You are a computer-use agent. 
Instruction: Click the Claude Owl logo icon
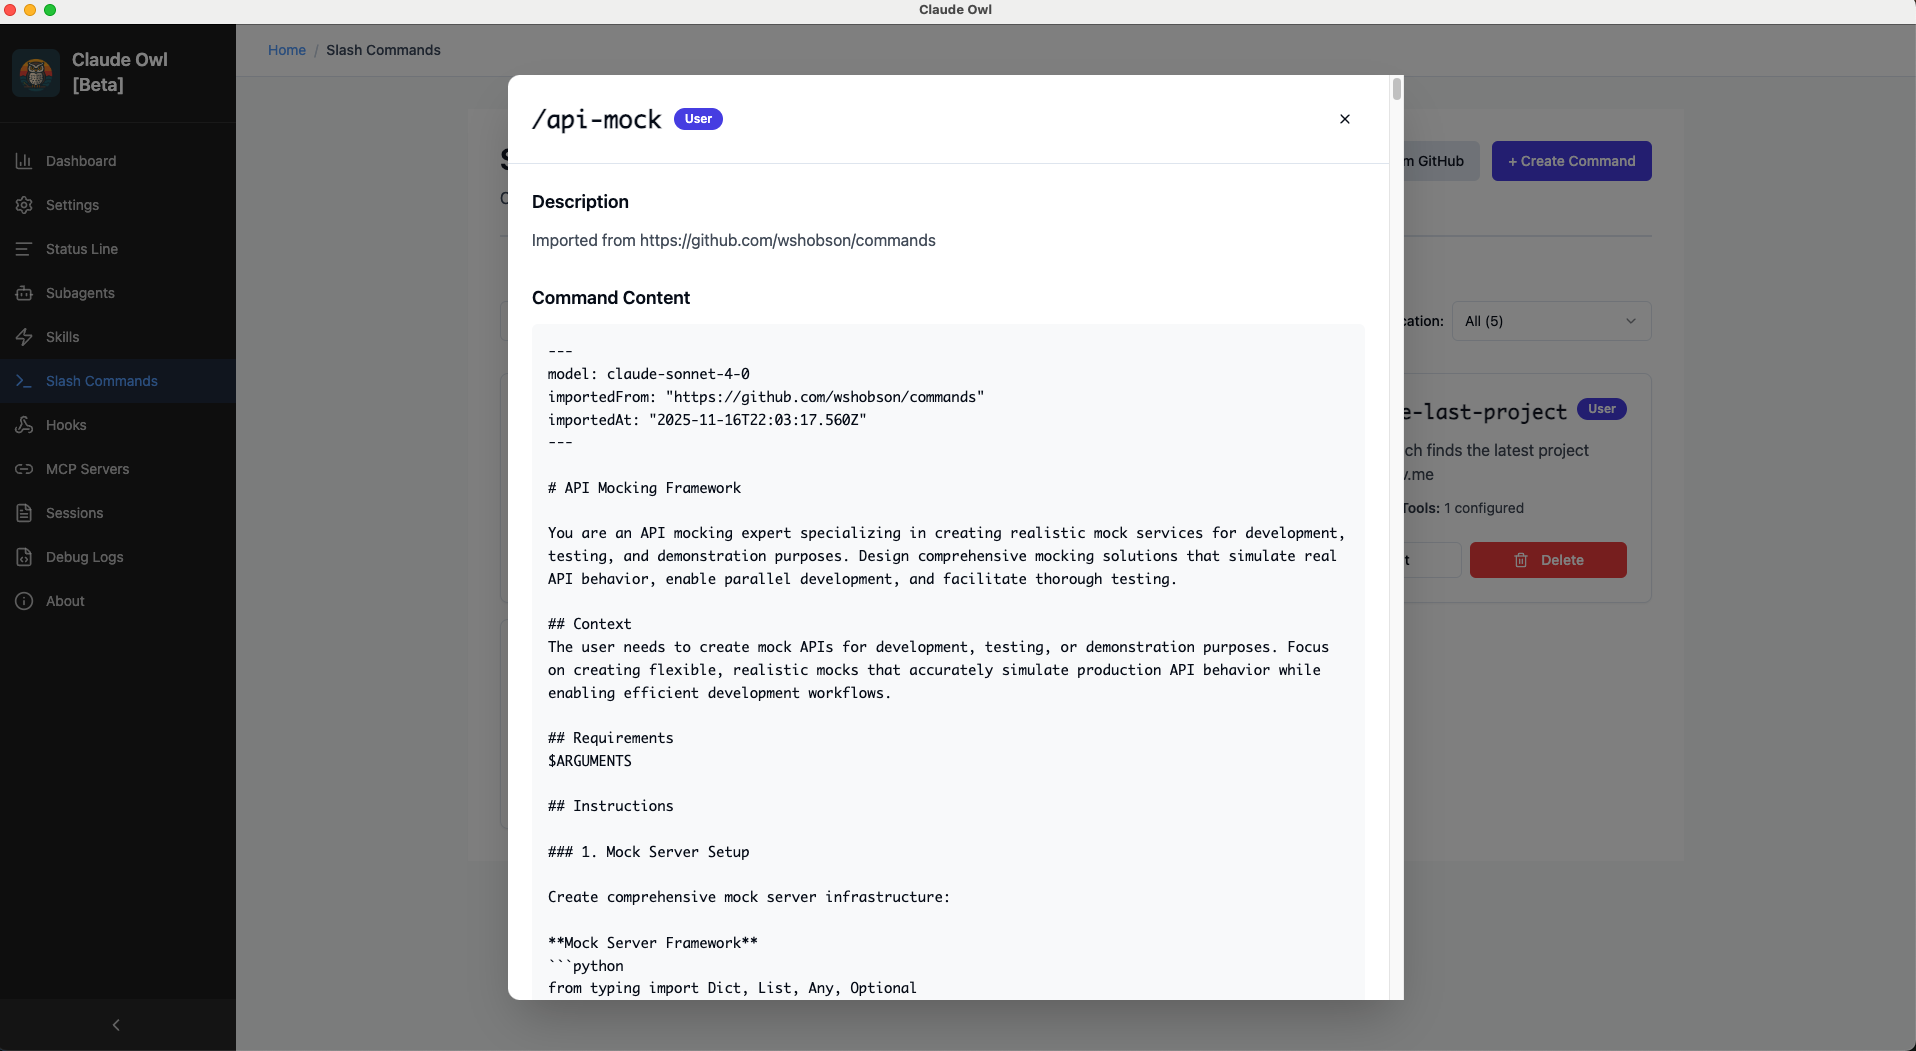[36, 73]
